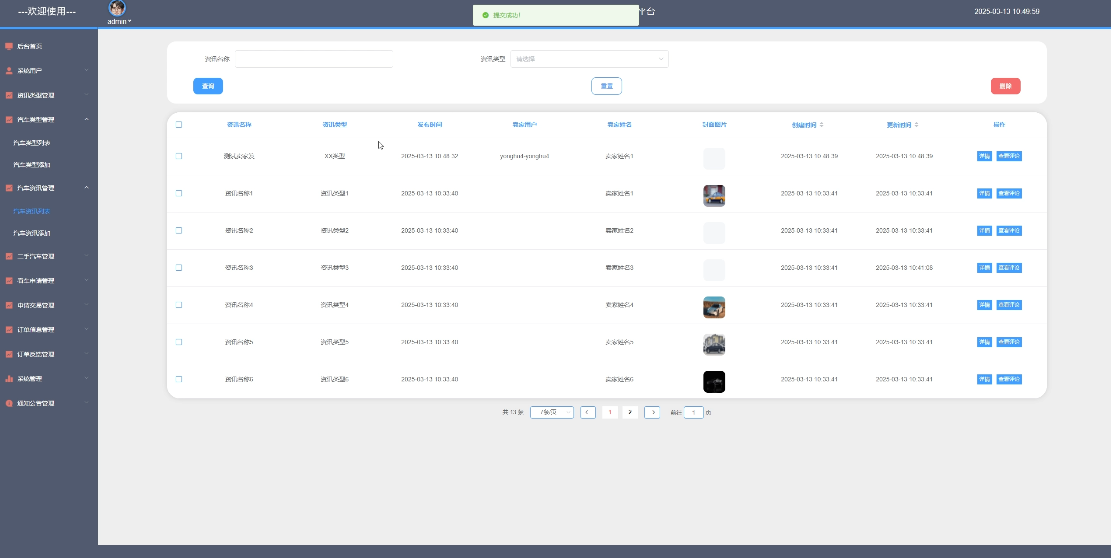Check the box for 资讯名称5 row
1111x558 pixels.
pos(179,342)
